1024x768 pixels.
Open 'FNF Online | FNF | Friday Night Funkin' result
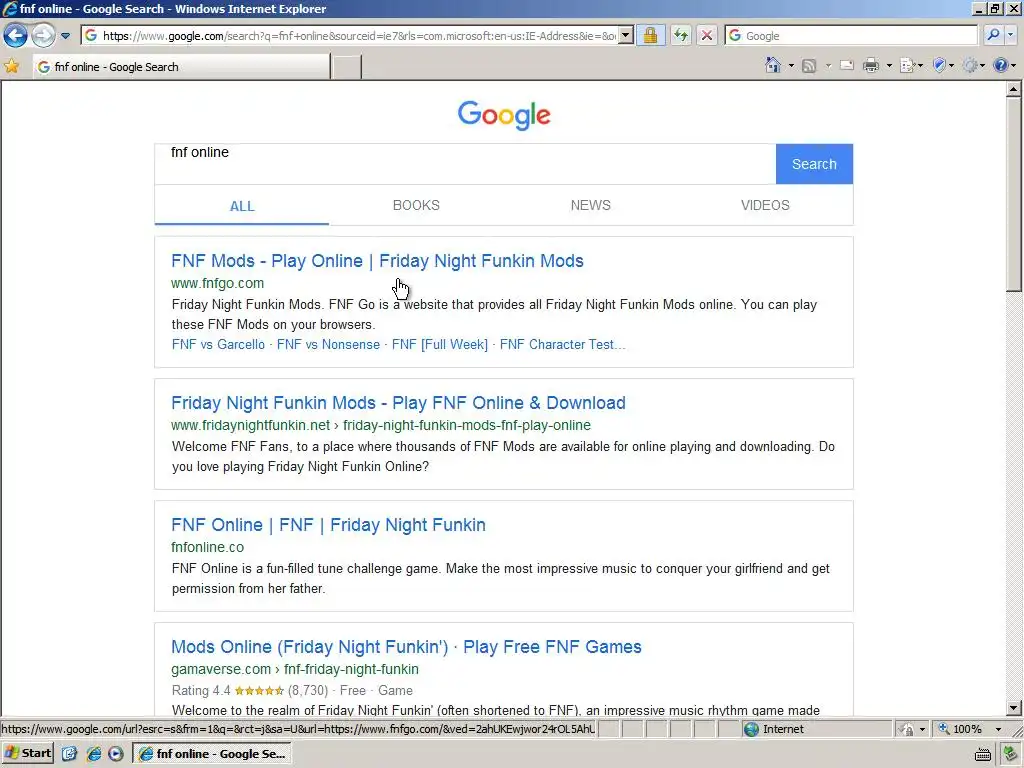[328, 525]
